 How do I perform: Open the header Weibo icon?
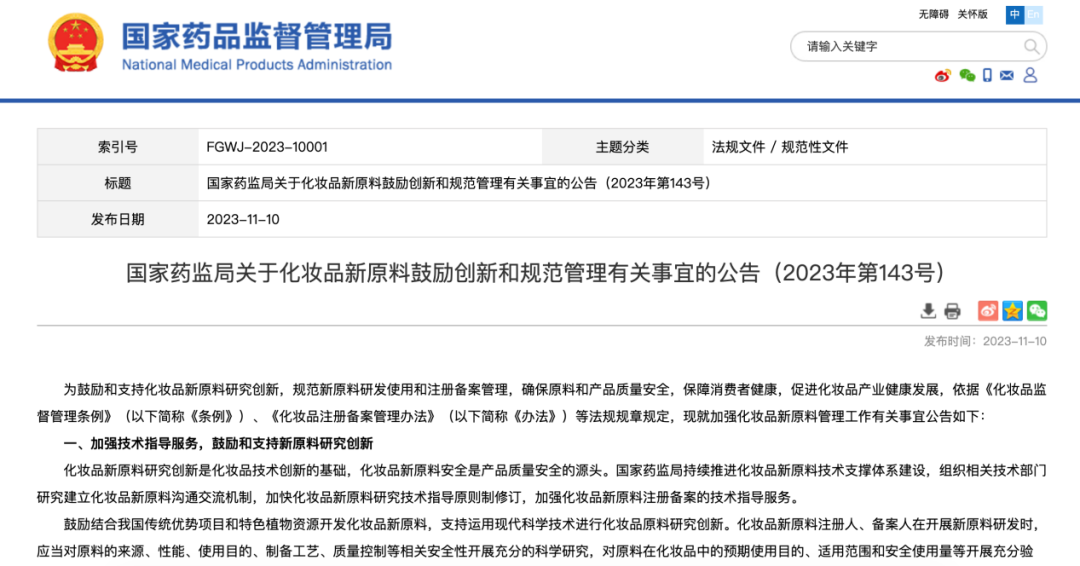tap(943, 75)
